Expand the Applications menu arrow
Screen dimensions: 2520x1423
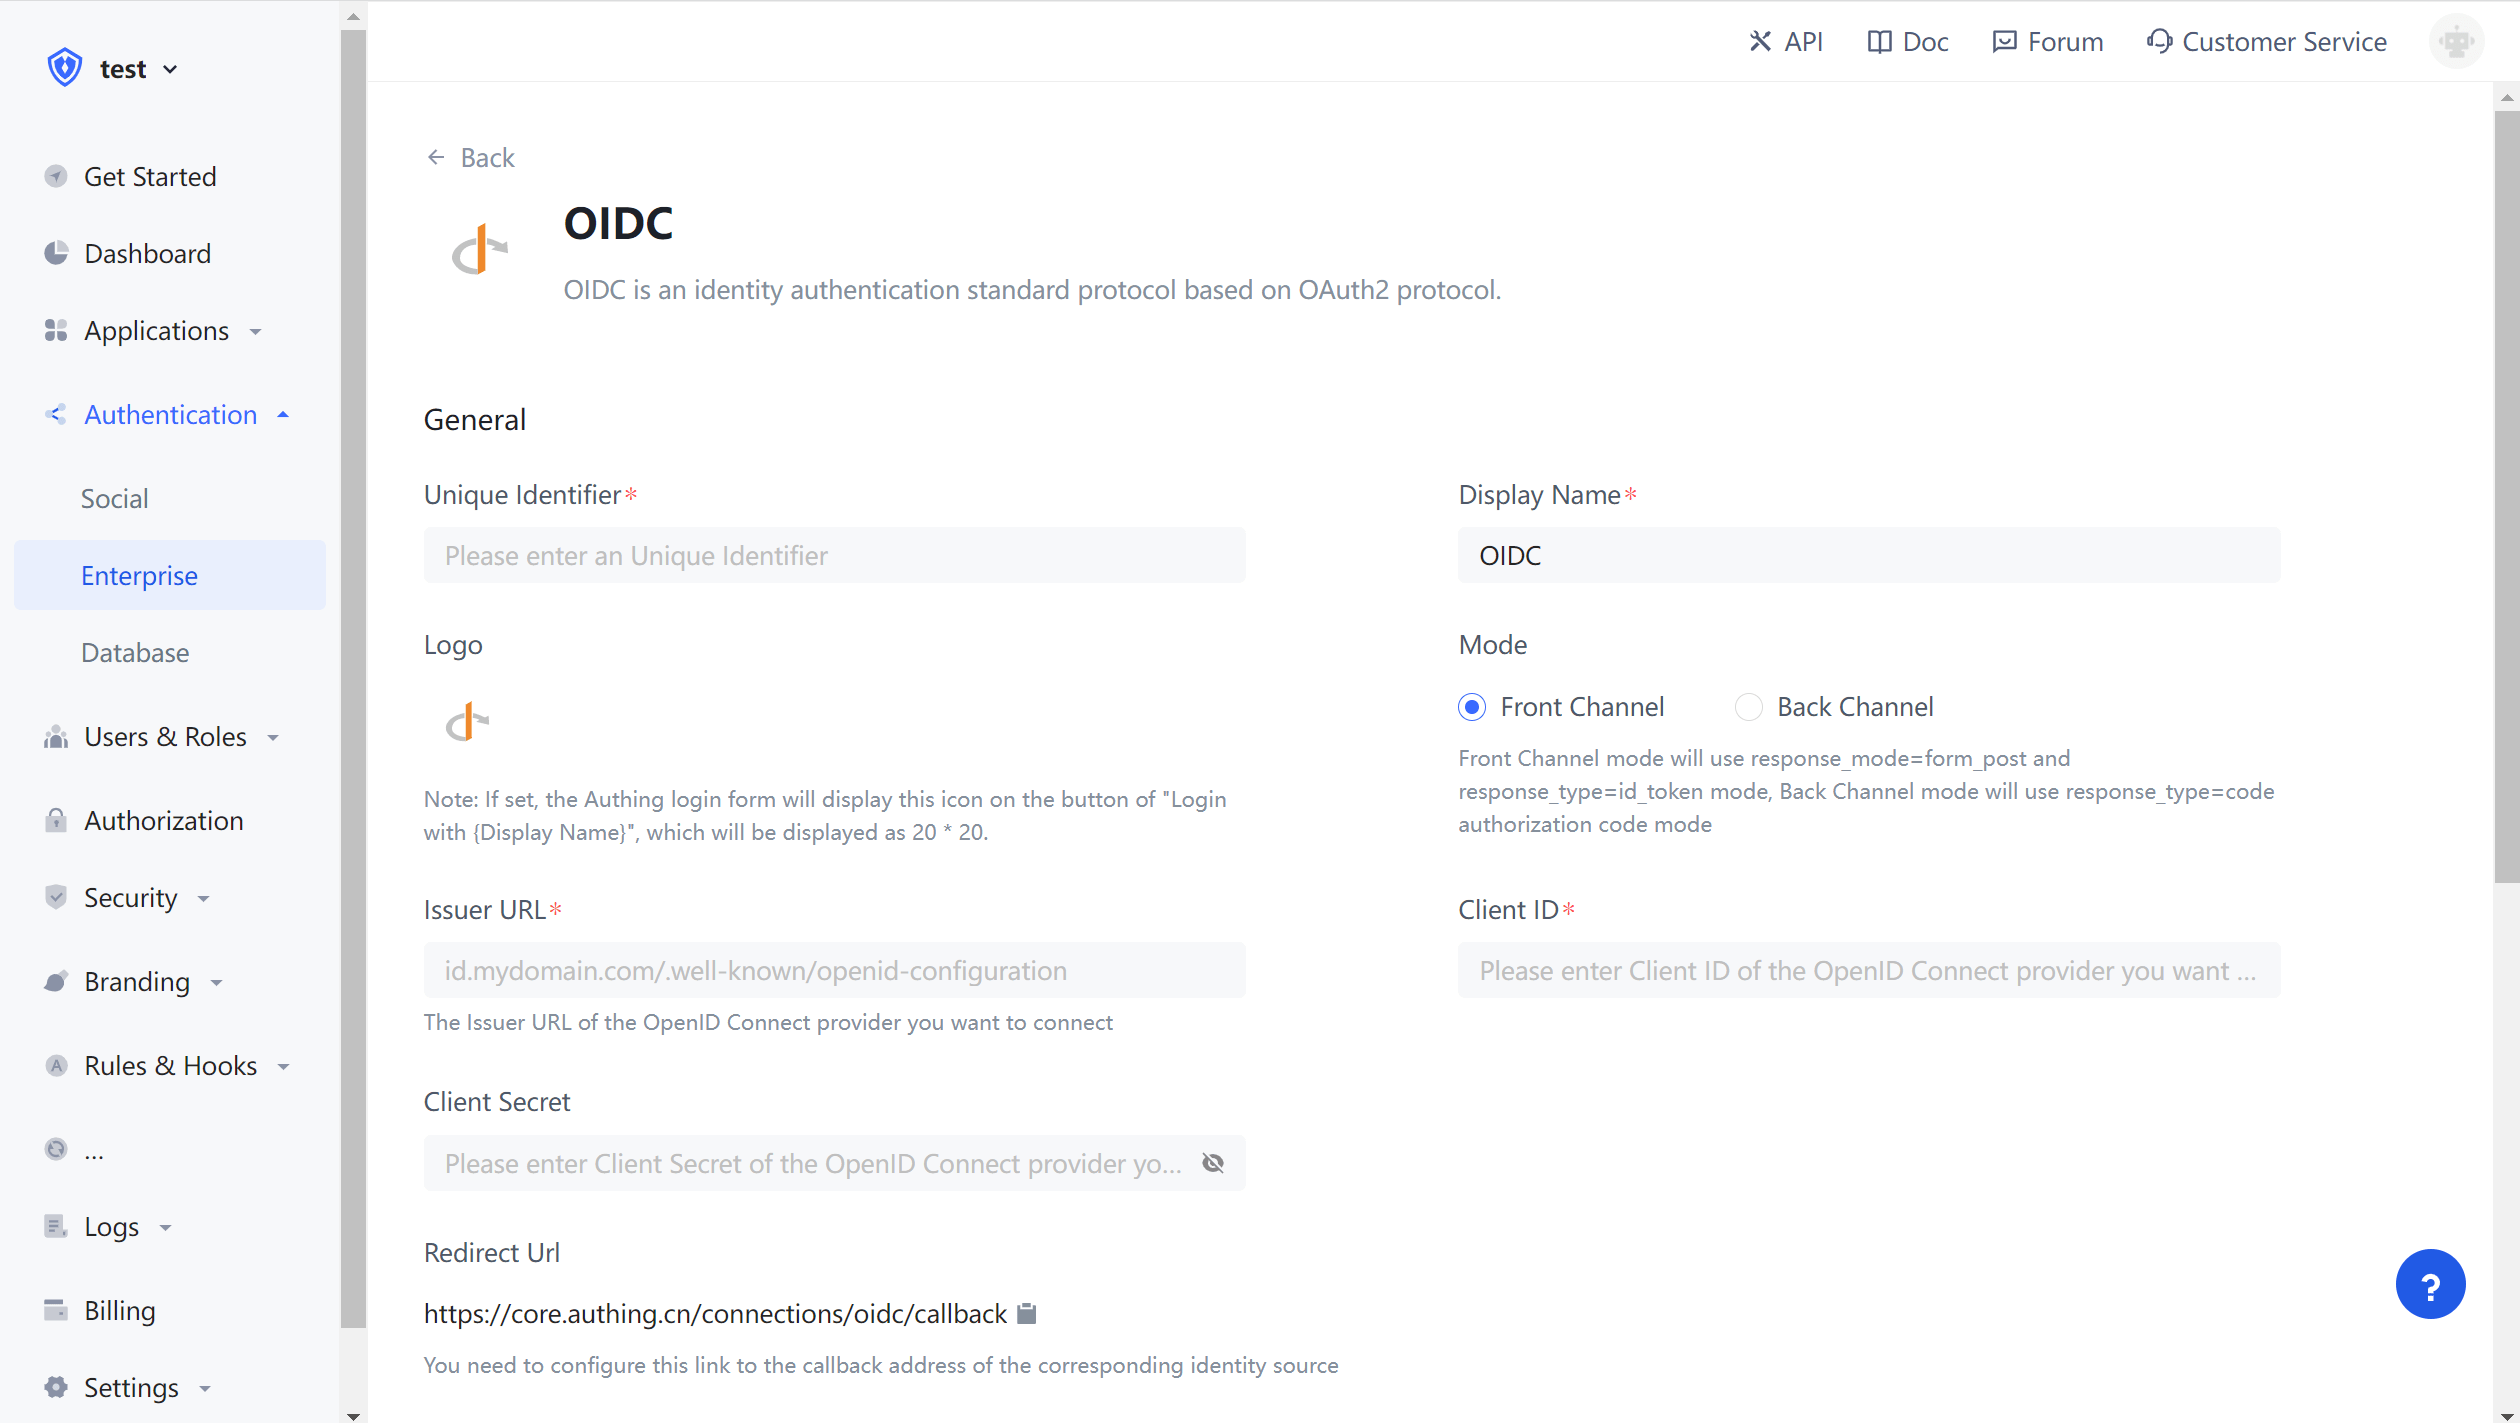(256, 331)
